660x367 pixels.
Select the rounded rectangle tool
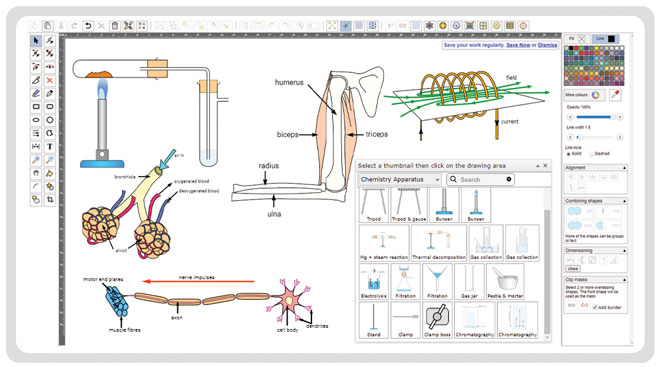click(x=50, y=107)
